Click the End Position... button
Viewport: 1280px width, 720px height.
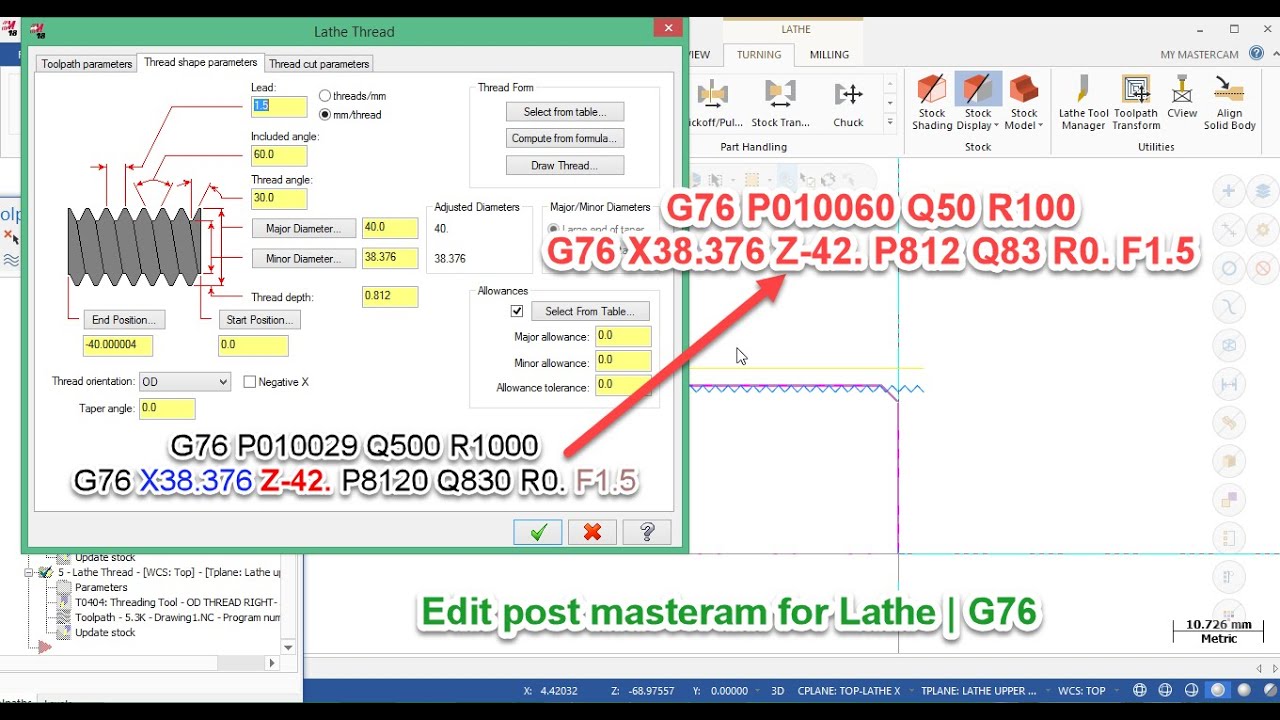coord(124,320)
